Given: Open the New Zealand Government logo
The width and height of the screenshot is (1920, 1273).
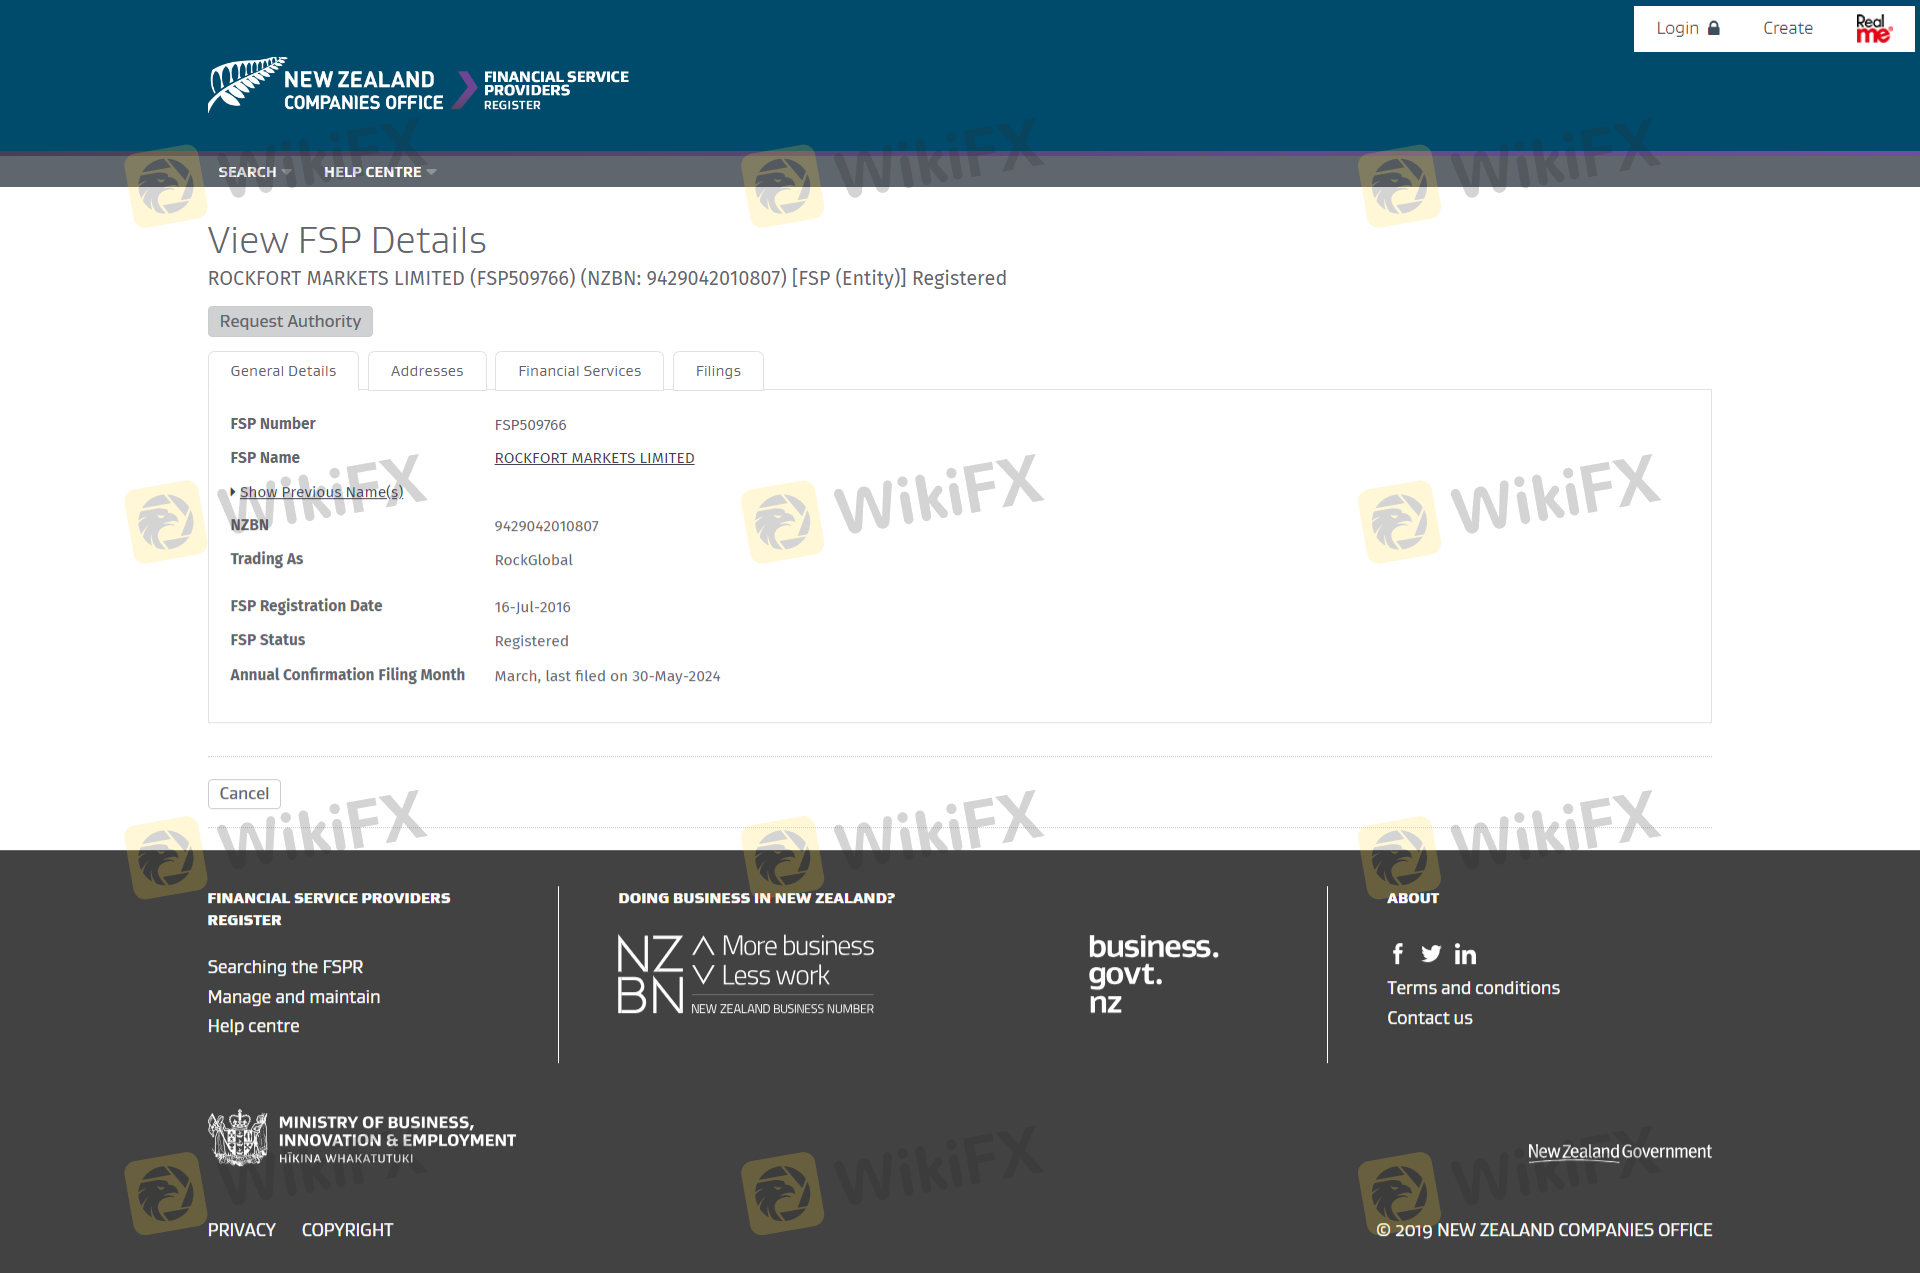Looking at the screenshot, I should pos(1619,1152).
